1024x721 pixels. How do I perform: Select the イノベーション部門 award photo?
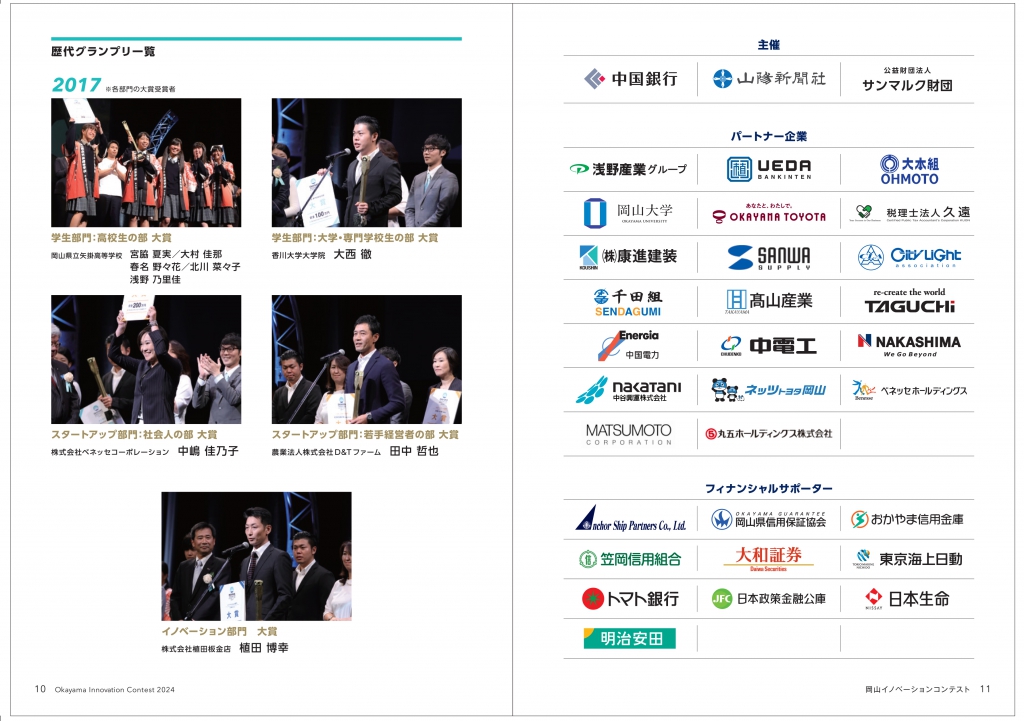pyautogui.click(x=256, y=556)
